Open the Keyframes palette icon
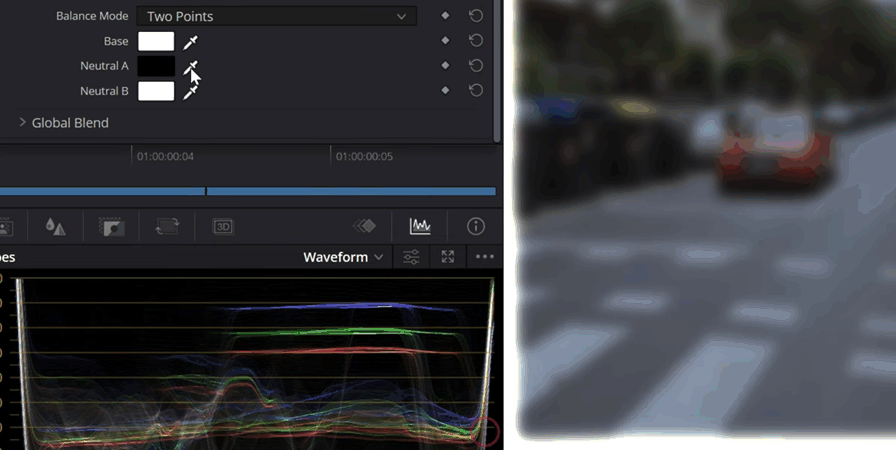The height and width of the screenshot is (450, 896). point(364,227)
